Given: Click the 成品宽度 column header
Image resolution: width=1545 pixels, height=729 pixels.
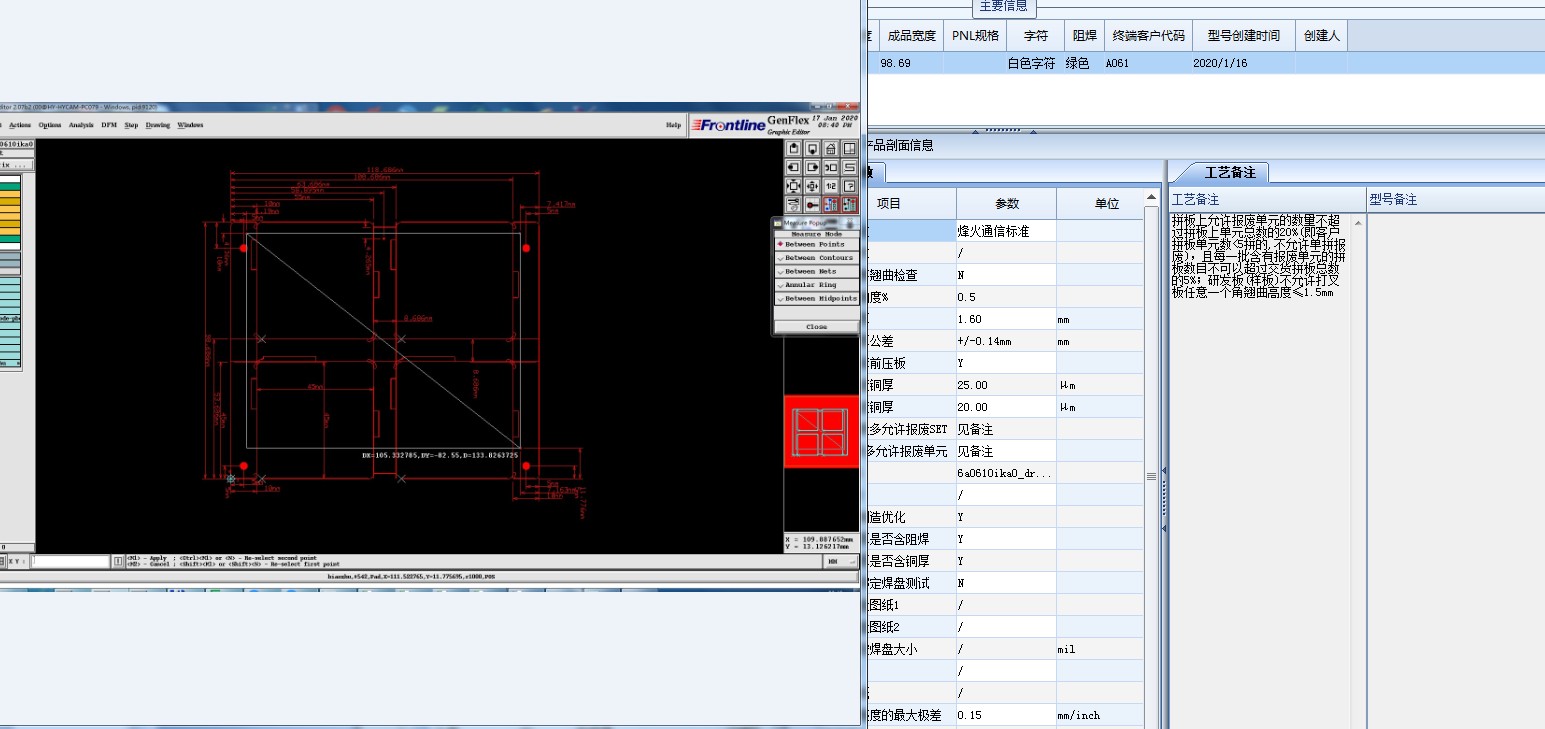Looking at the screenshot, I should pos(912,36).
